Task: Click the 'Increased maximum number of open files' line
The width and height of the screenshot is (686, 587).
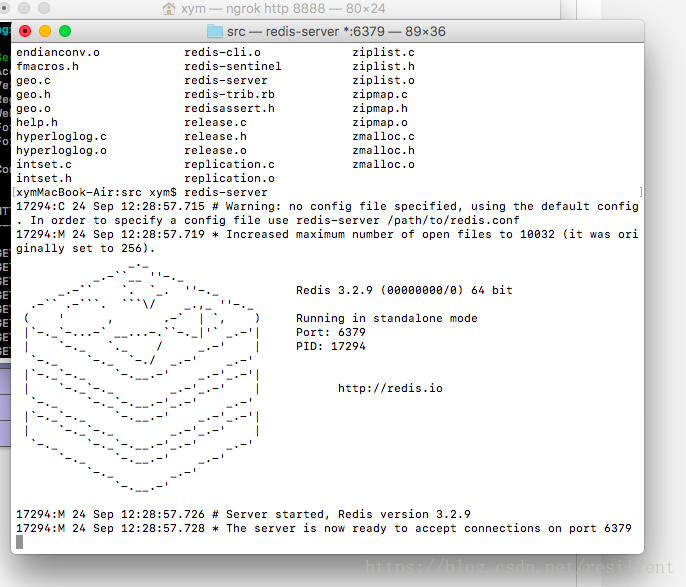Action: (327, 234)
